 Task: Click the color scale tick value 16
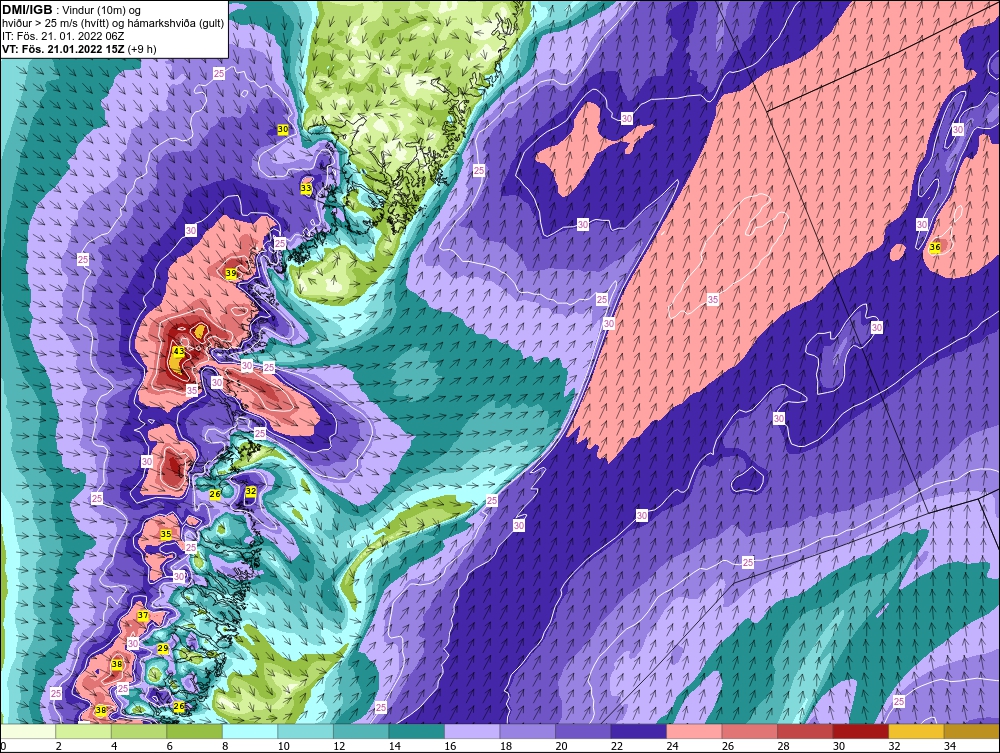tap(450, 746)
